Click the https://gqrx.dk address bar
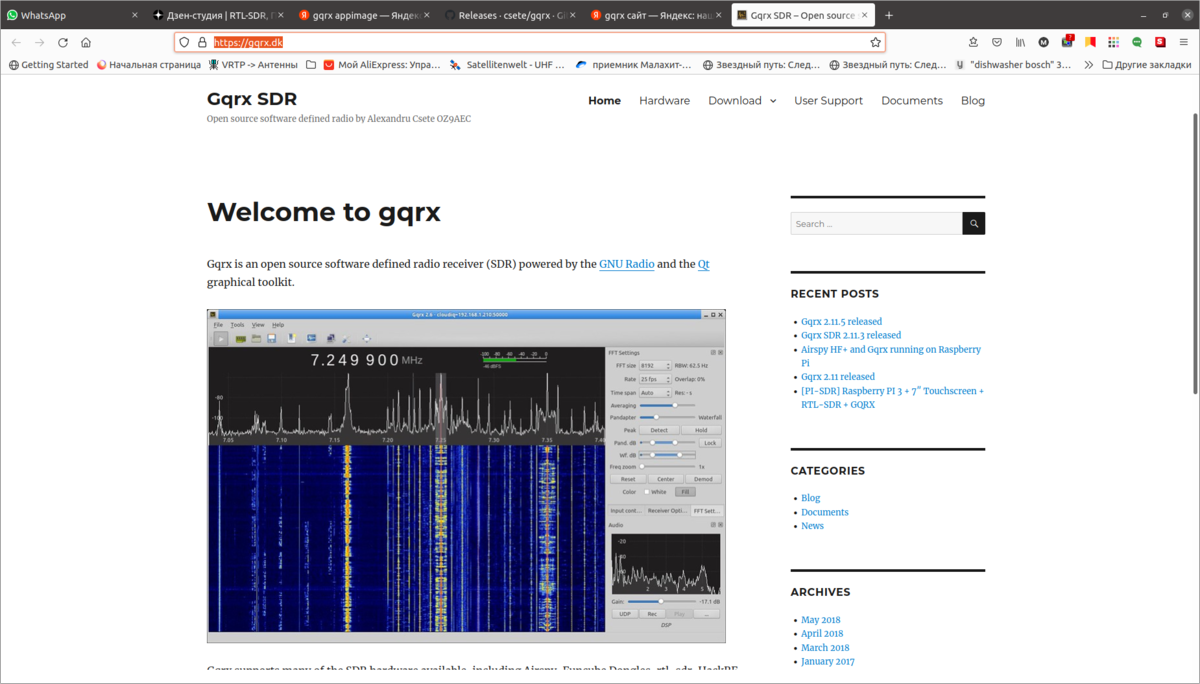 pyautogui.click(x=530, y=42)
